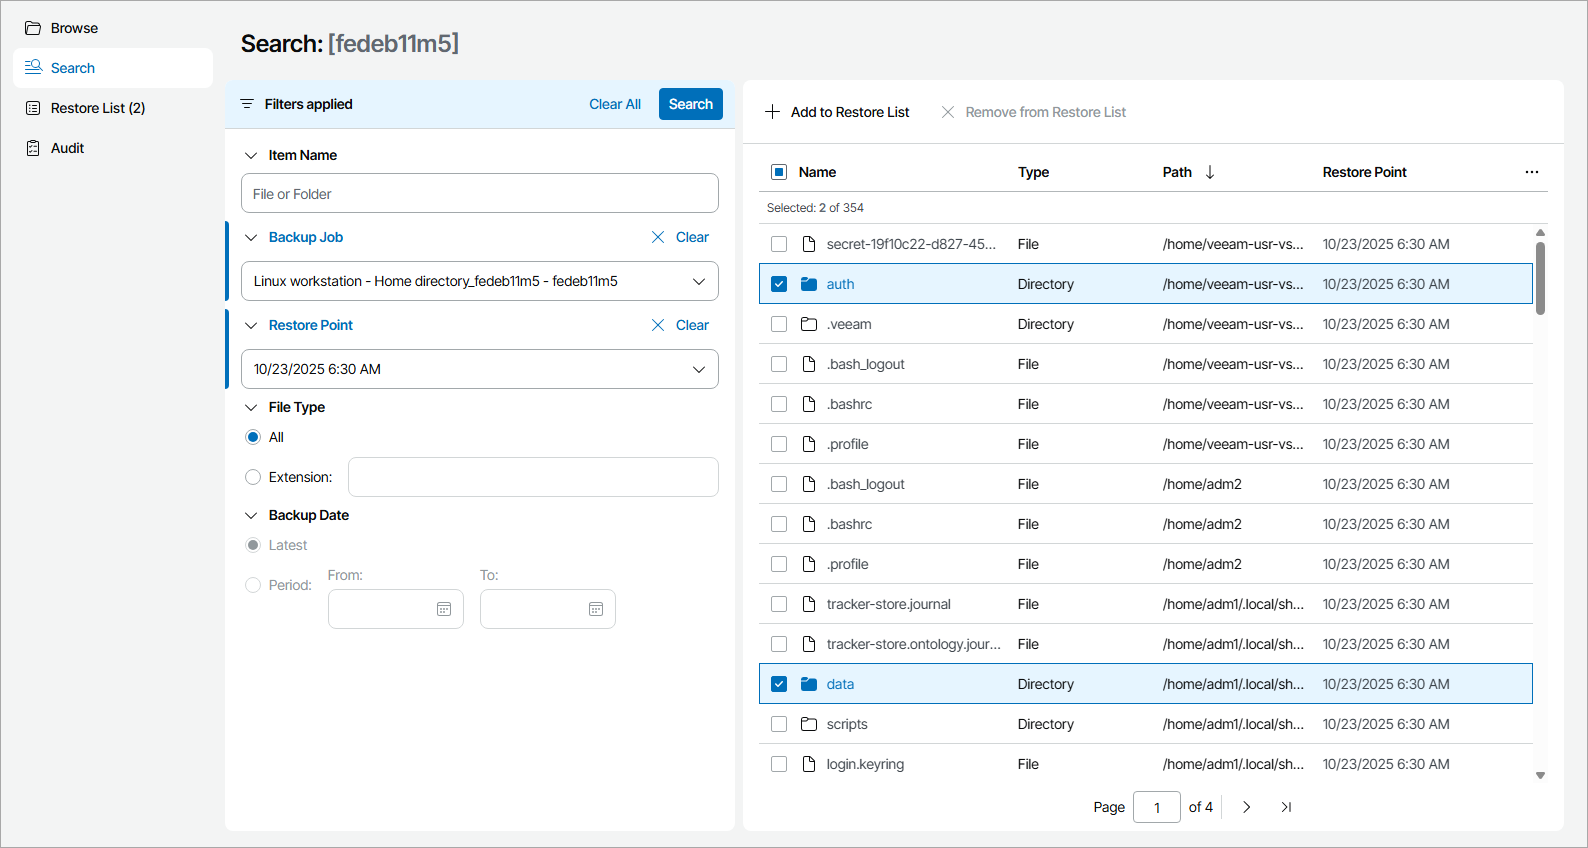Click the Path column sort arrow
The height and width of the screenshot is (848, 1588).
(x=1210, y=172)
